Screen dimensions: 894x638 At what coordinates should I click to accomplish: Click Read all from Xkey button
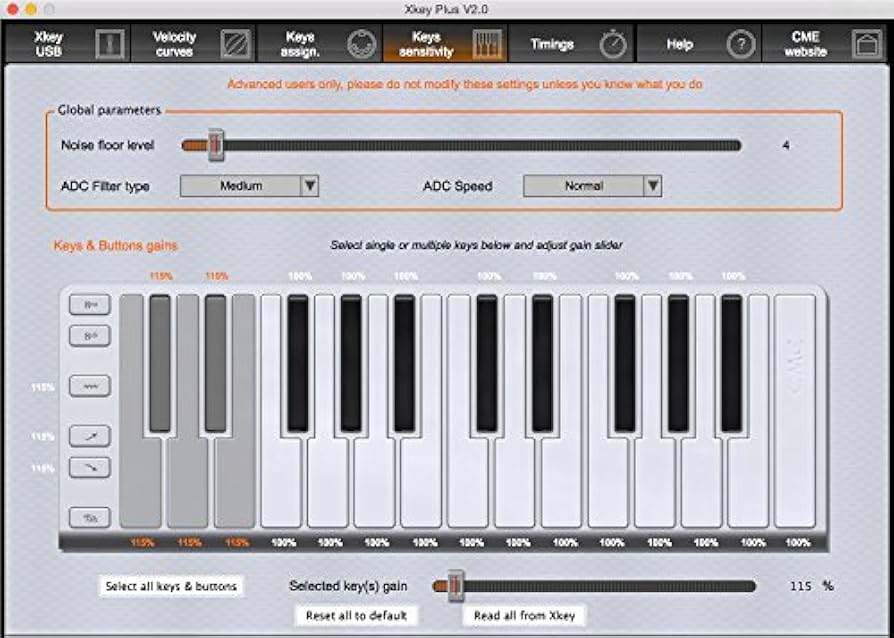(x=524, y=616)
